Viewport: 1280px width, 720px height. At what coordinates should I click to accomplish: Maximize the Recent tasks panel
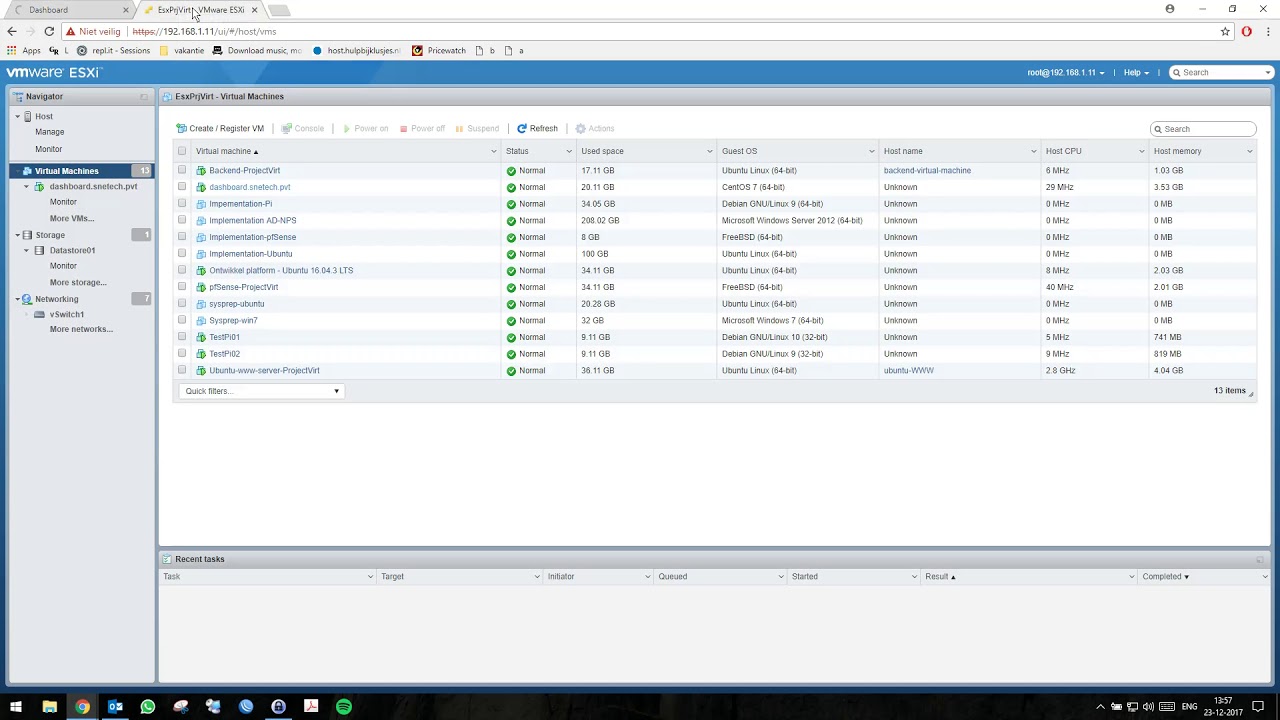coord(1260,559)
